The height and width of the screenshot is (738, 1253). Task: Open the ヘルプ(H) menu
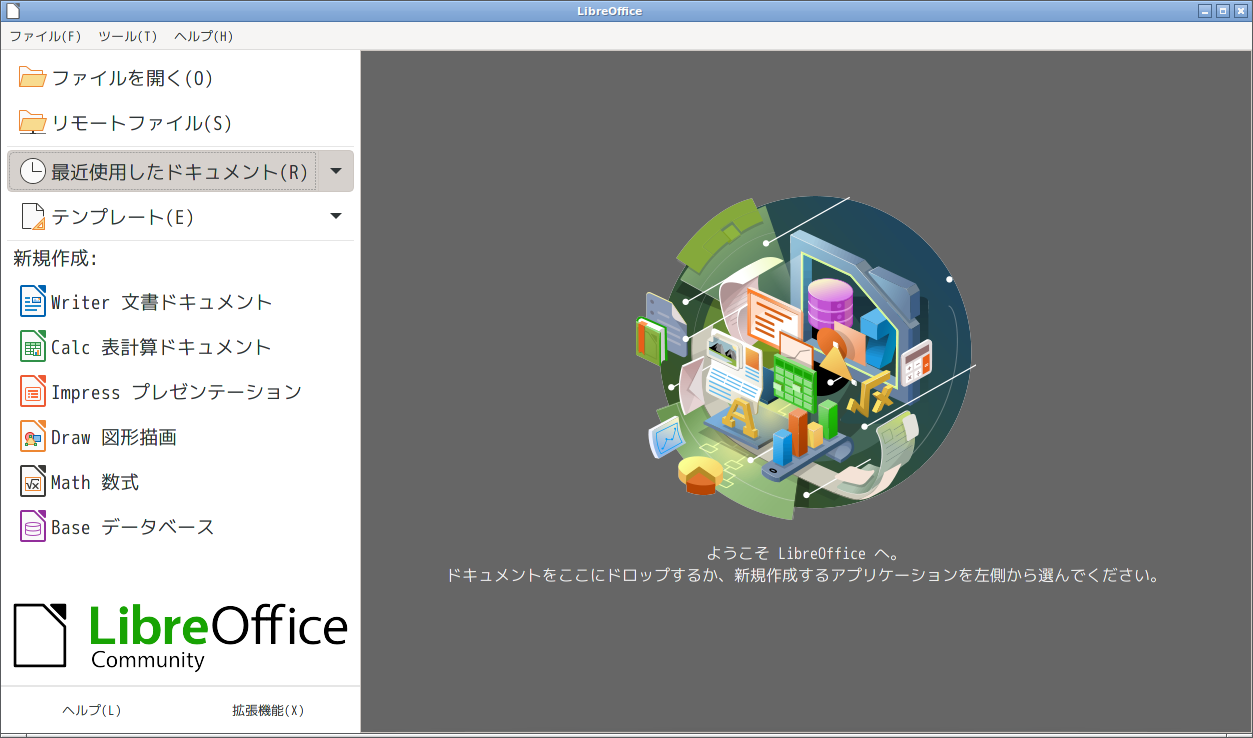coord(204,36)
